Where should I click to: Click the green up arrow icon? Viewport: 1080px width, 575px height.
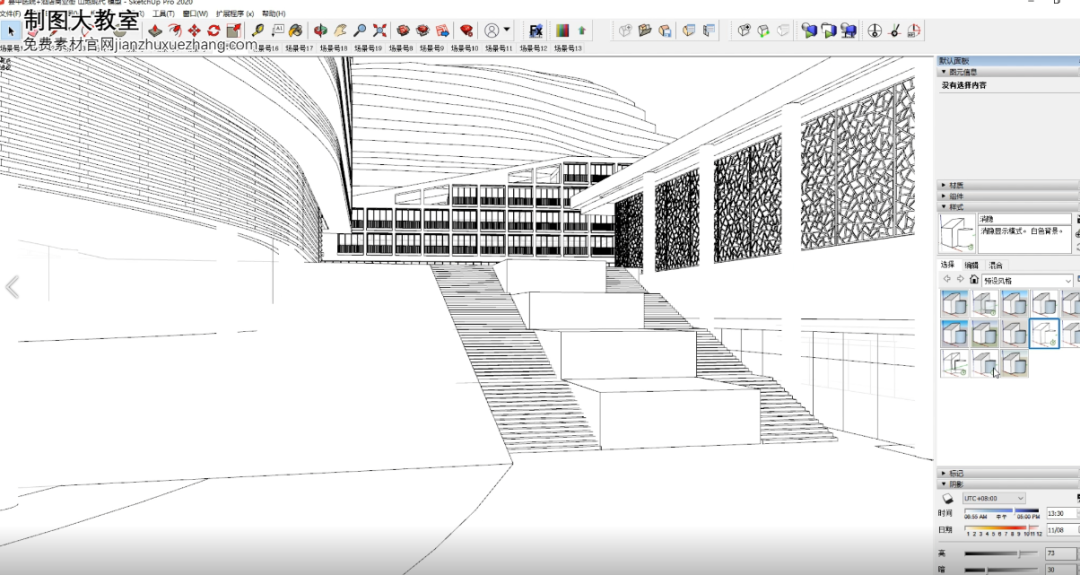point(582,30)
